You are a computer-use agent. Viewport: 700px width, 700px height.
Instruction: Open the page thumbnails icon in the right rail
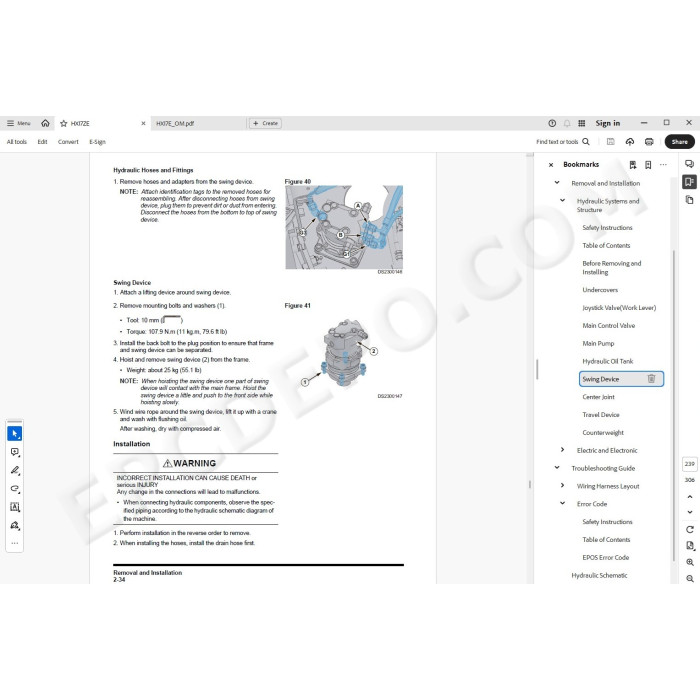pyautogui.click(x=689, y=200)
